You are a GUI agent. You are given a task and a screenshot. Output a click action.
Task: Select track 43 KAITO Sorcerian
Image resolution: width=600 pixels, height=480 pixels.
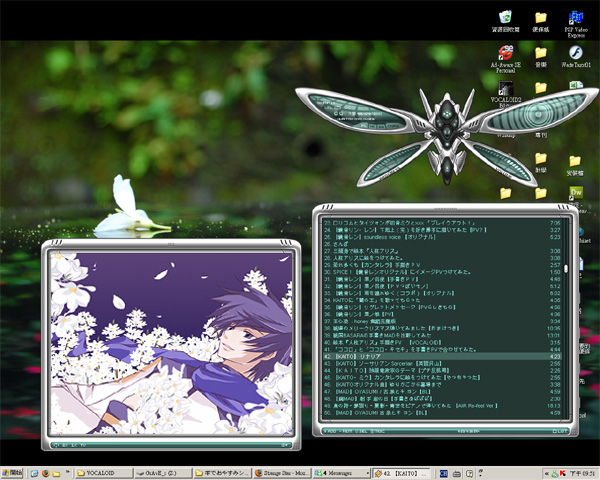442,363
